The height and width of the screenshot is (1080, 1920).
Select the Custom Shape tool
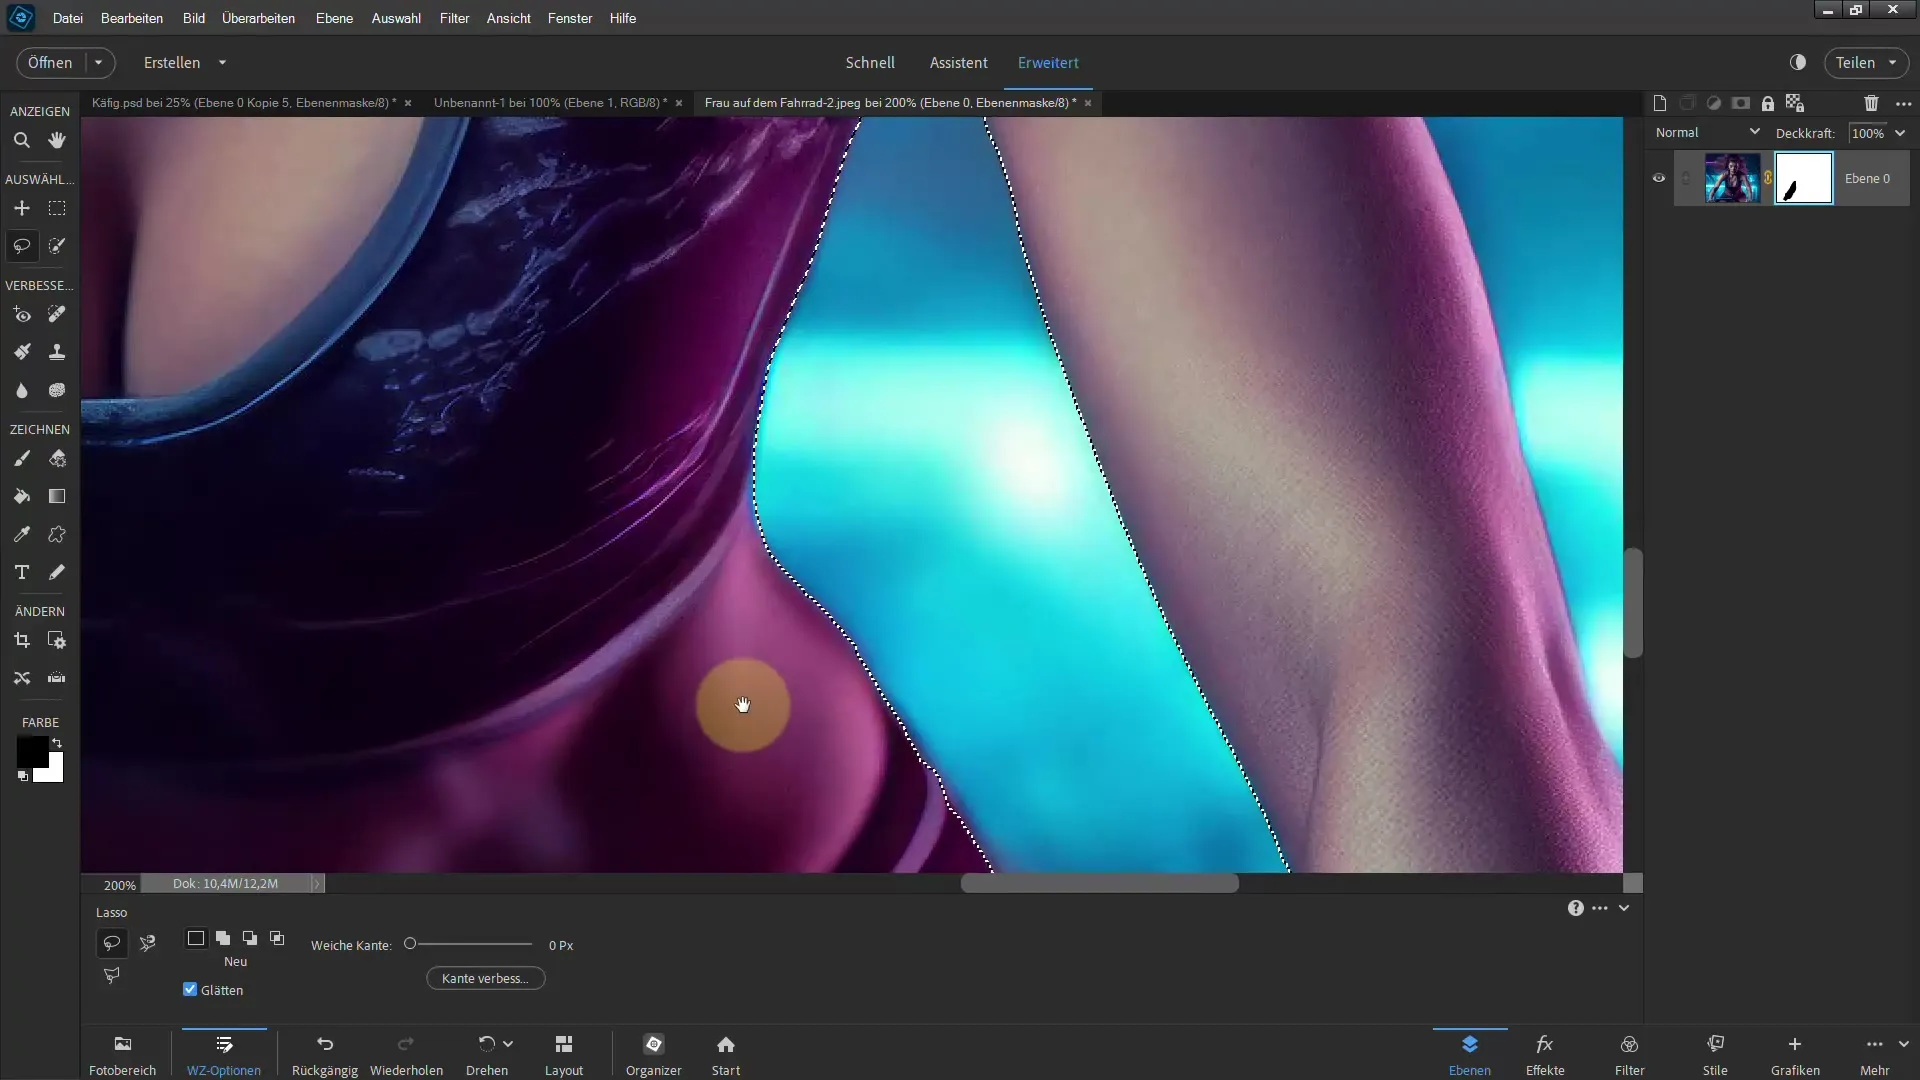click(x=57, y=534)
